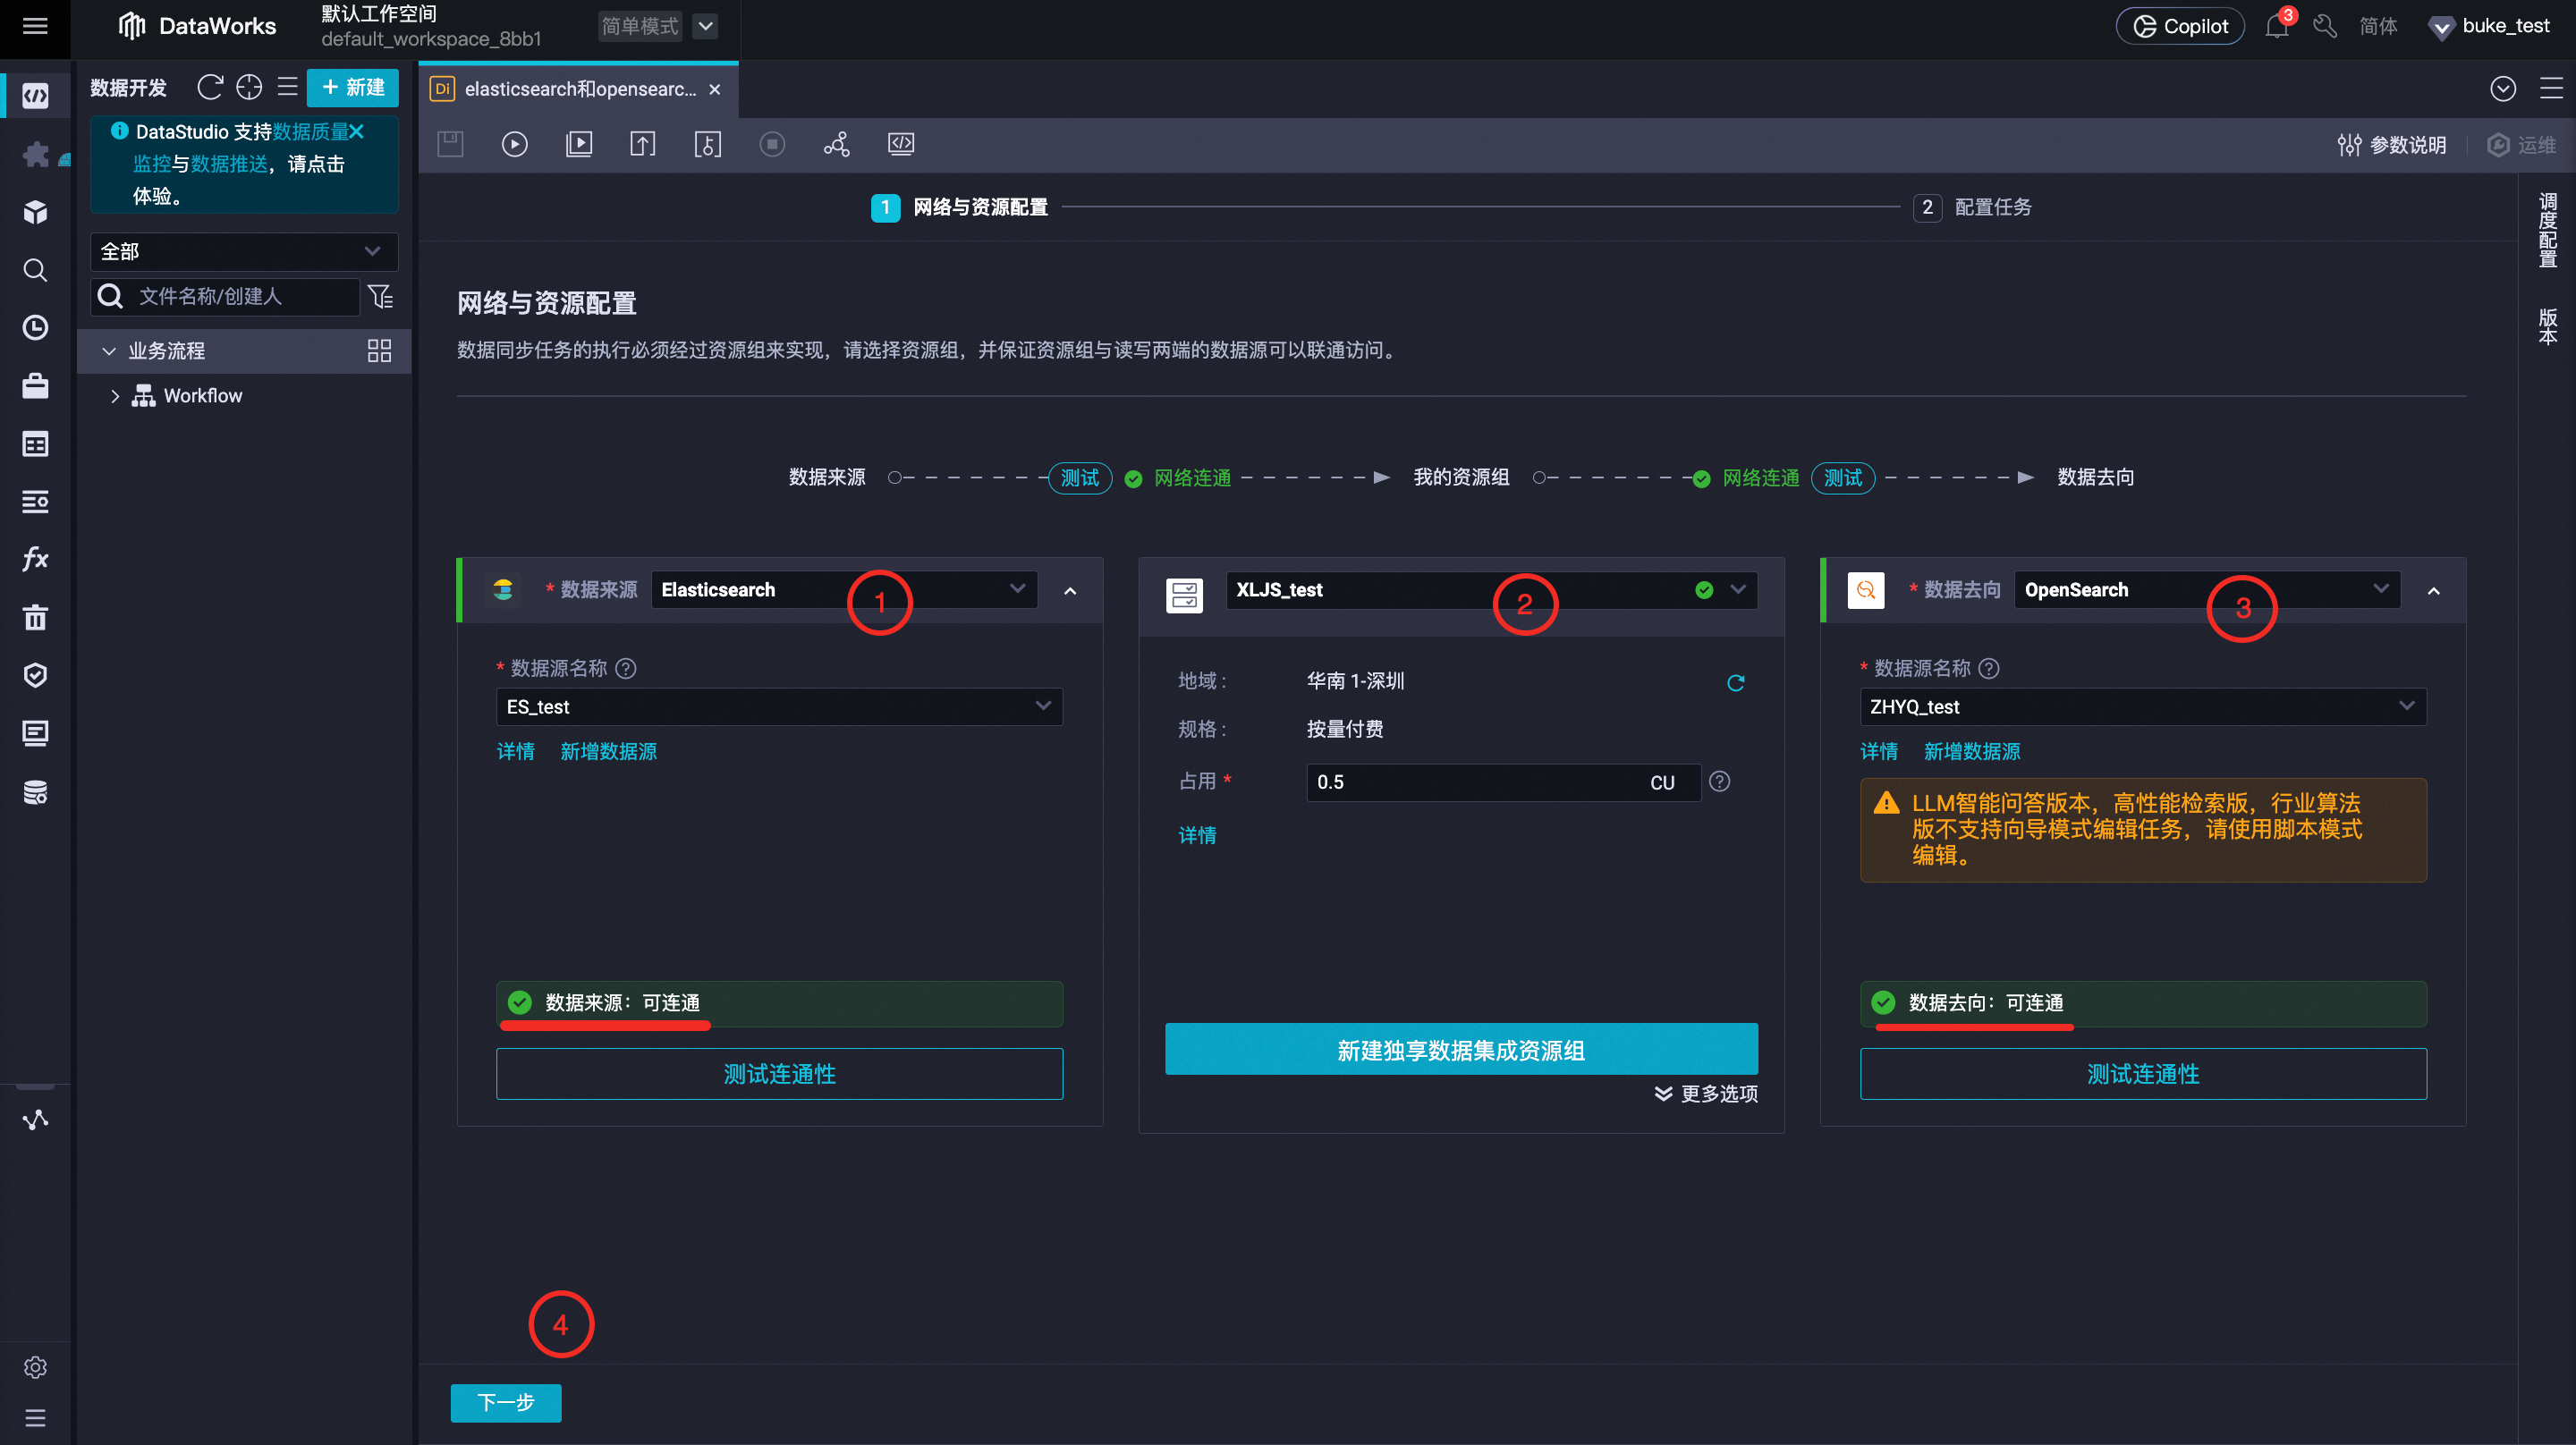Image resolution: width=2576 pixels, height=1445 pixels.
Task: Refresh the 数据开发 file tree
Action: [210, 88]
